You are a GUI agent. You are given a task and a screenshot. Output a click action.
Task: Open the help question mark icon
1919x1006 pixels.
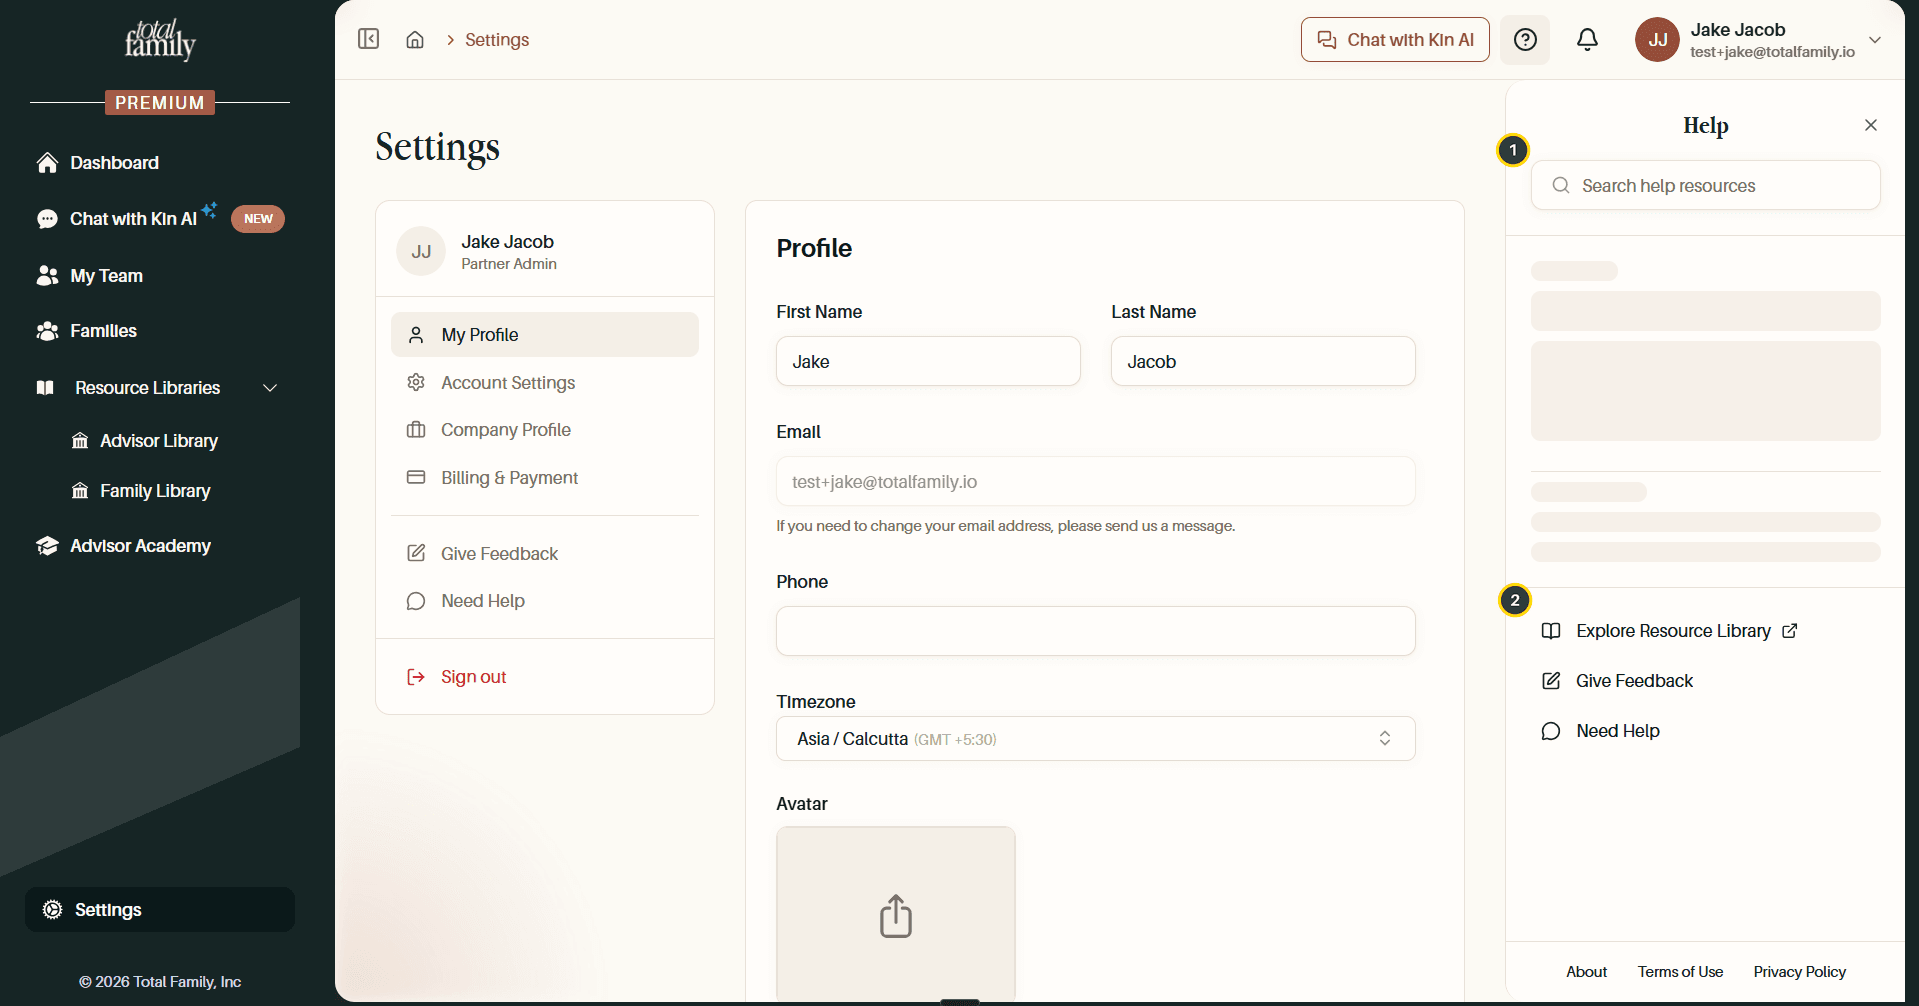(1525, 40)
